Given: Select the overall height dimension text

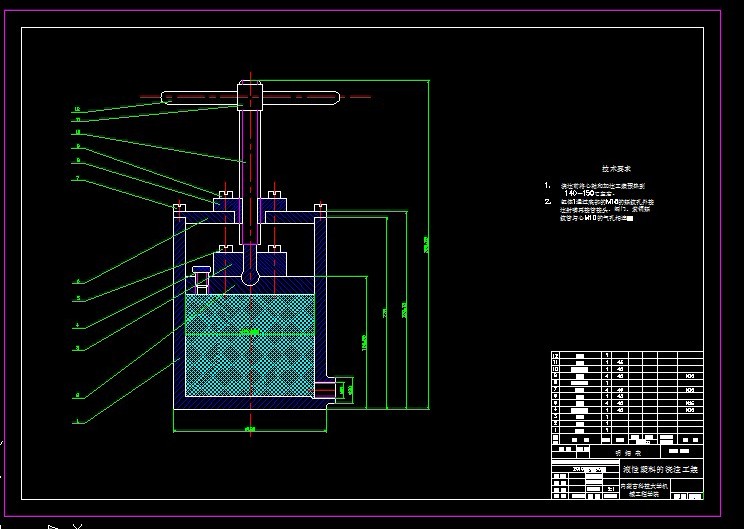Looking at the screenshot, I should (426, 245).
